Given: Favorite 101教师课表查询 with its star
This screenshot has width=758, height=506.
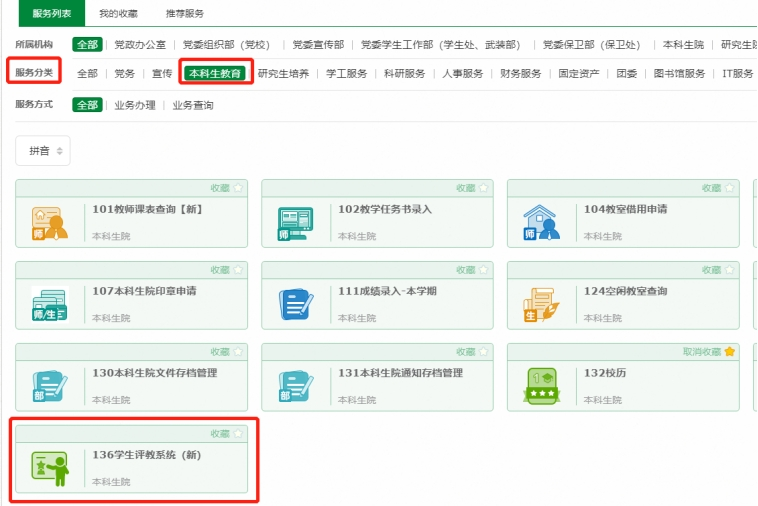Looking at the screenshot, I should tap(238, 188).
